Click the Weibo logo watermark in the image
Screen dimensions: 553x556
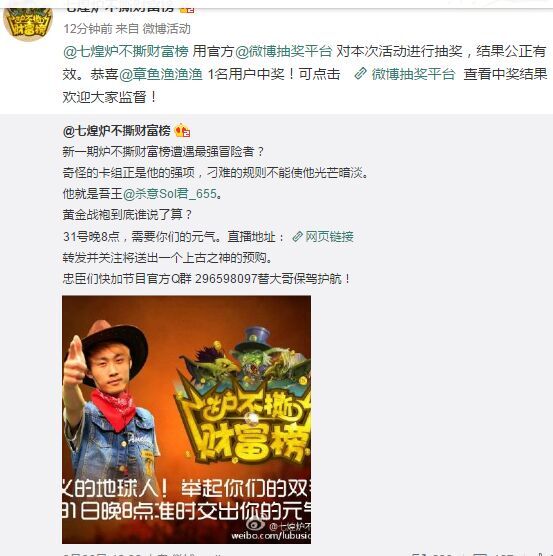[255, 524]
